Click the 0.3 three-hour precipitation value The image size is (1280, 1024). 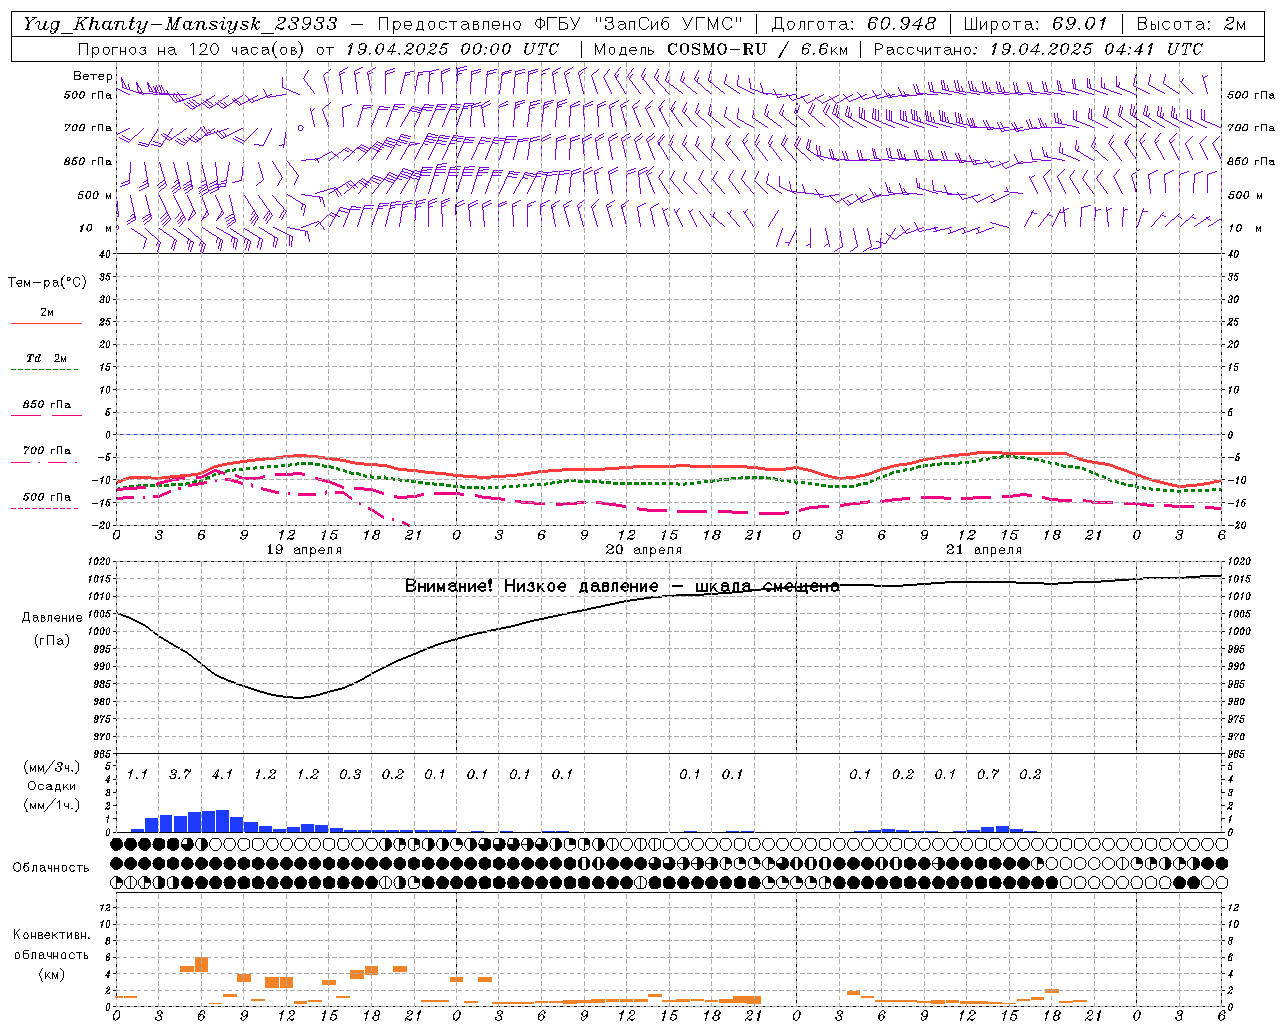[x=350, y=775]
